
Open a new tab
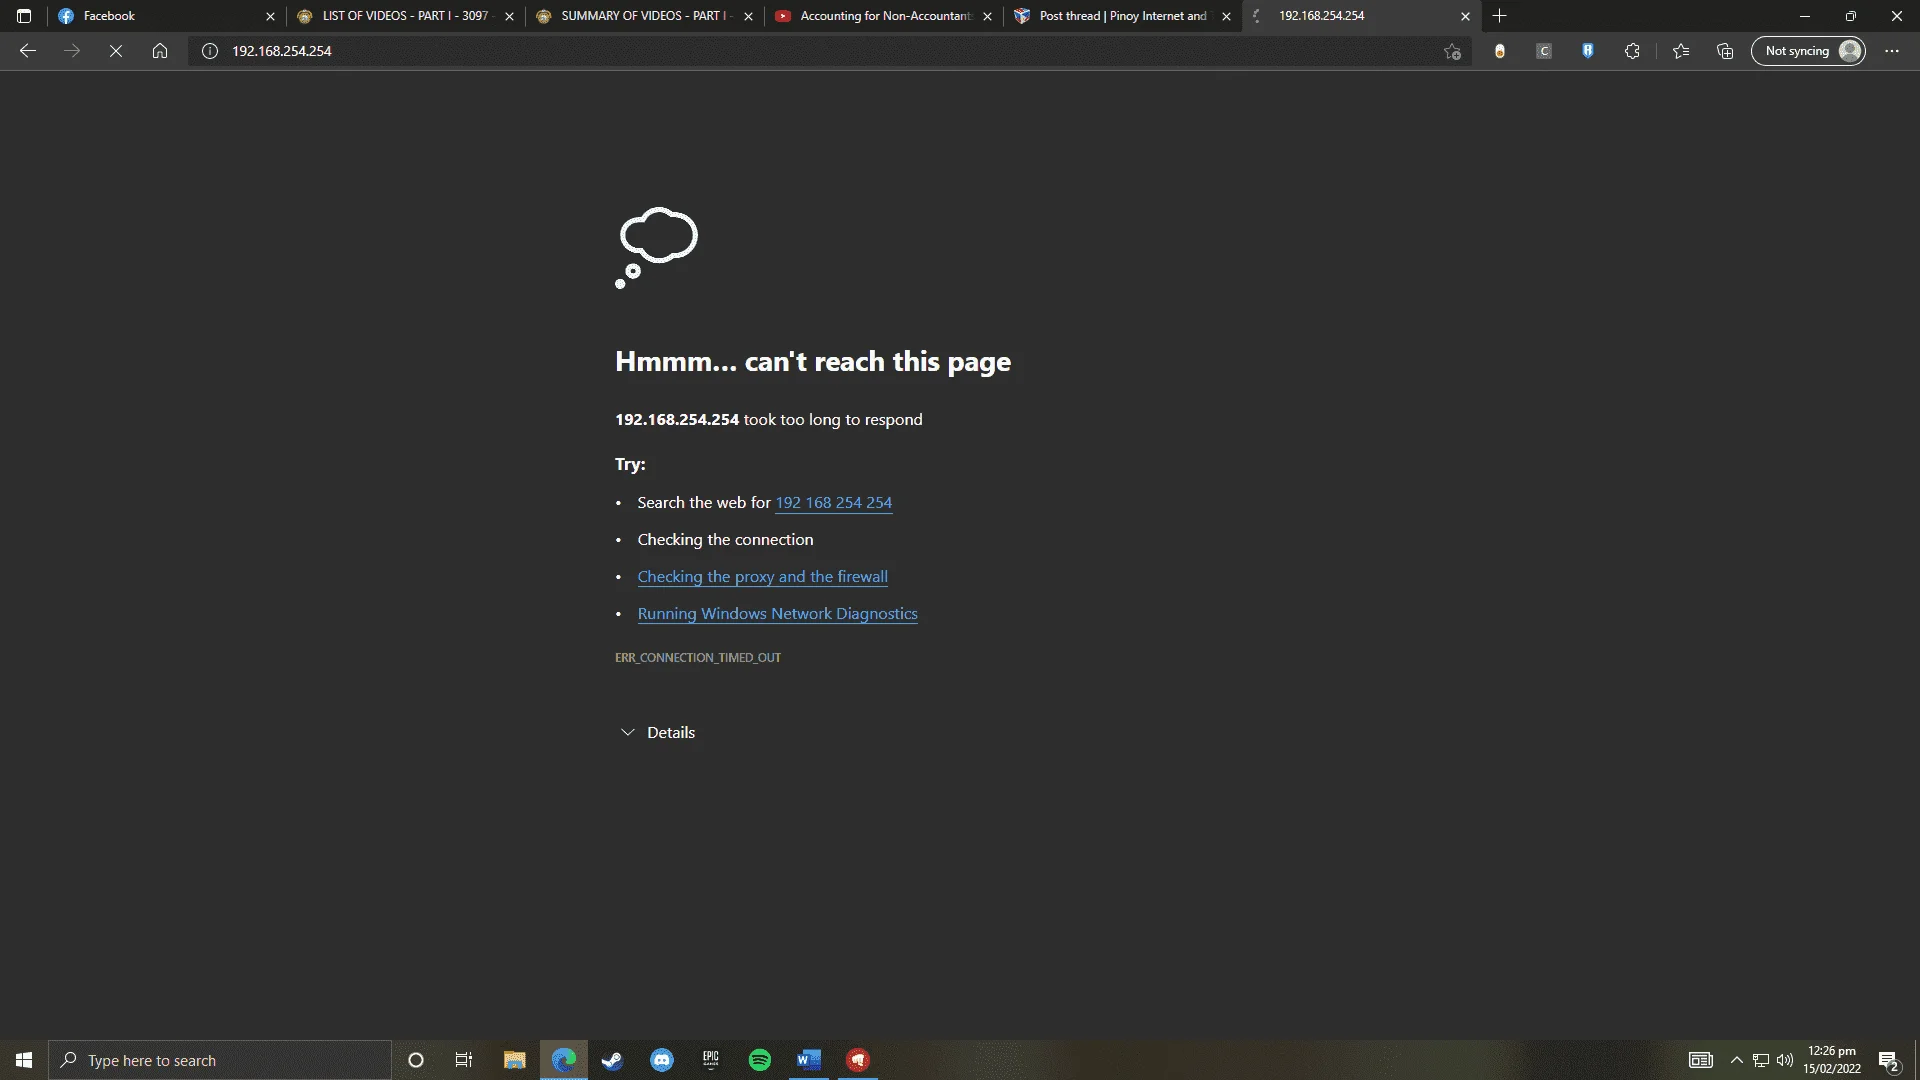pos(1499,16)
